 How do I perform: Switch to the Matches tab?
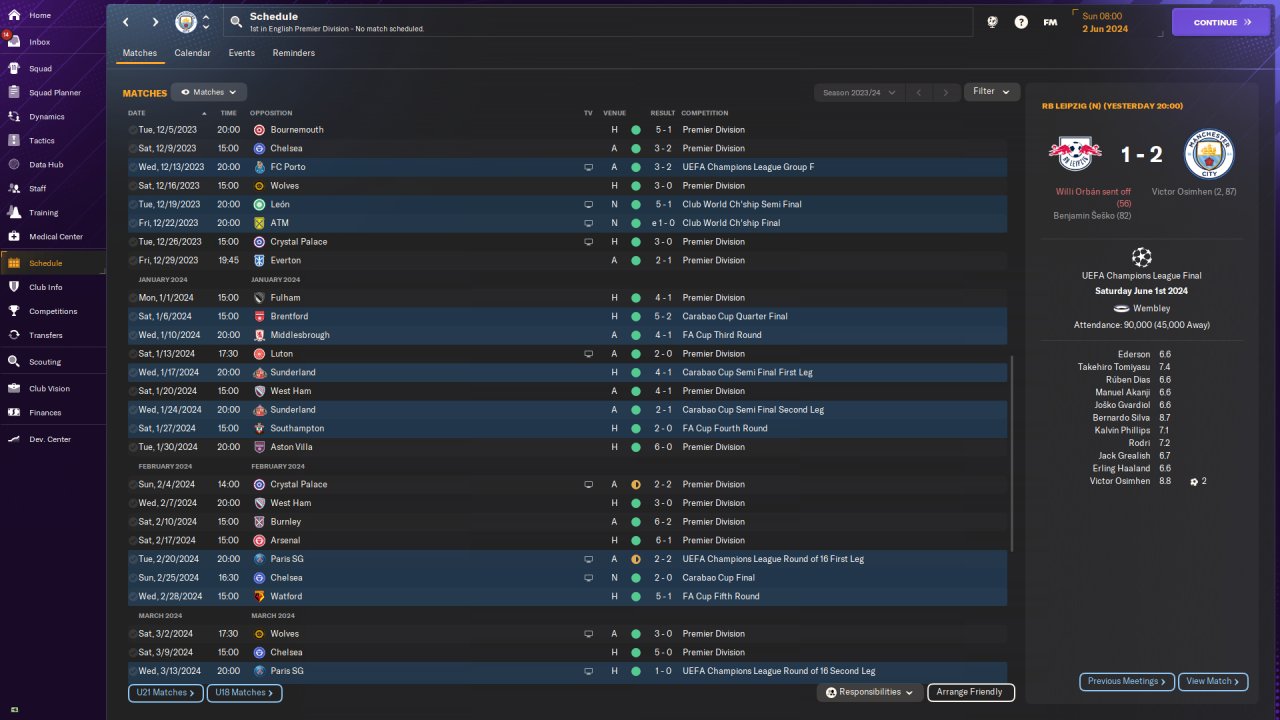[140, 53]
